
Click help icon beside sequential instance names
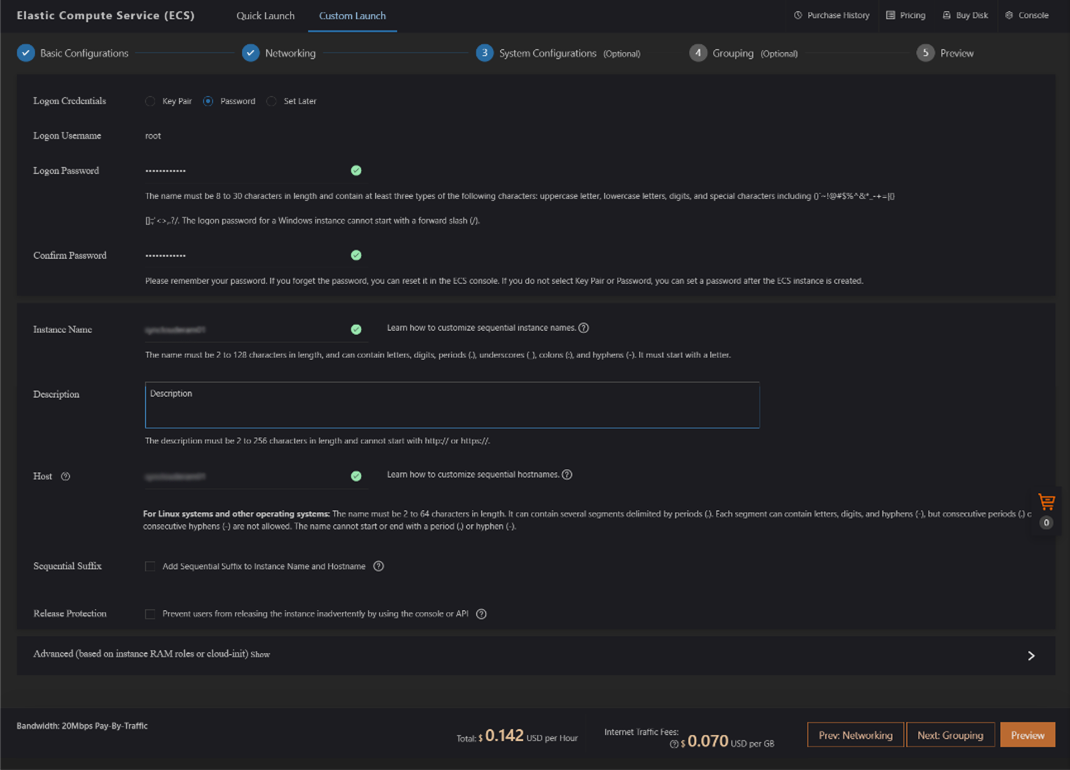[583, 328]
